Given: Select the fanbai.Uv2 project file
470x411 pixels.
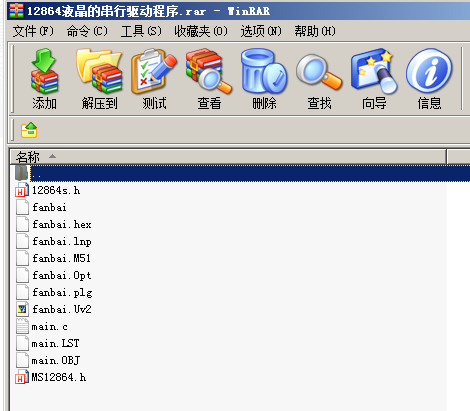Looking at the screenshot, I should click(62, 309).
